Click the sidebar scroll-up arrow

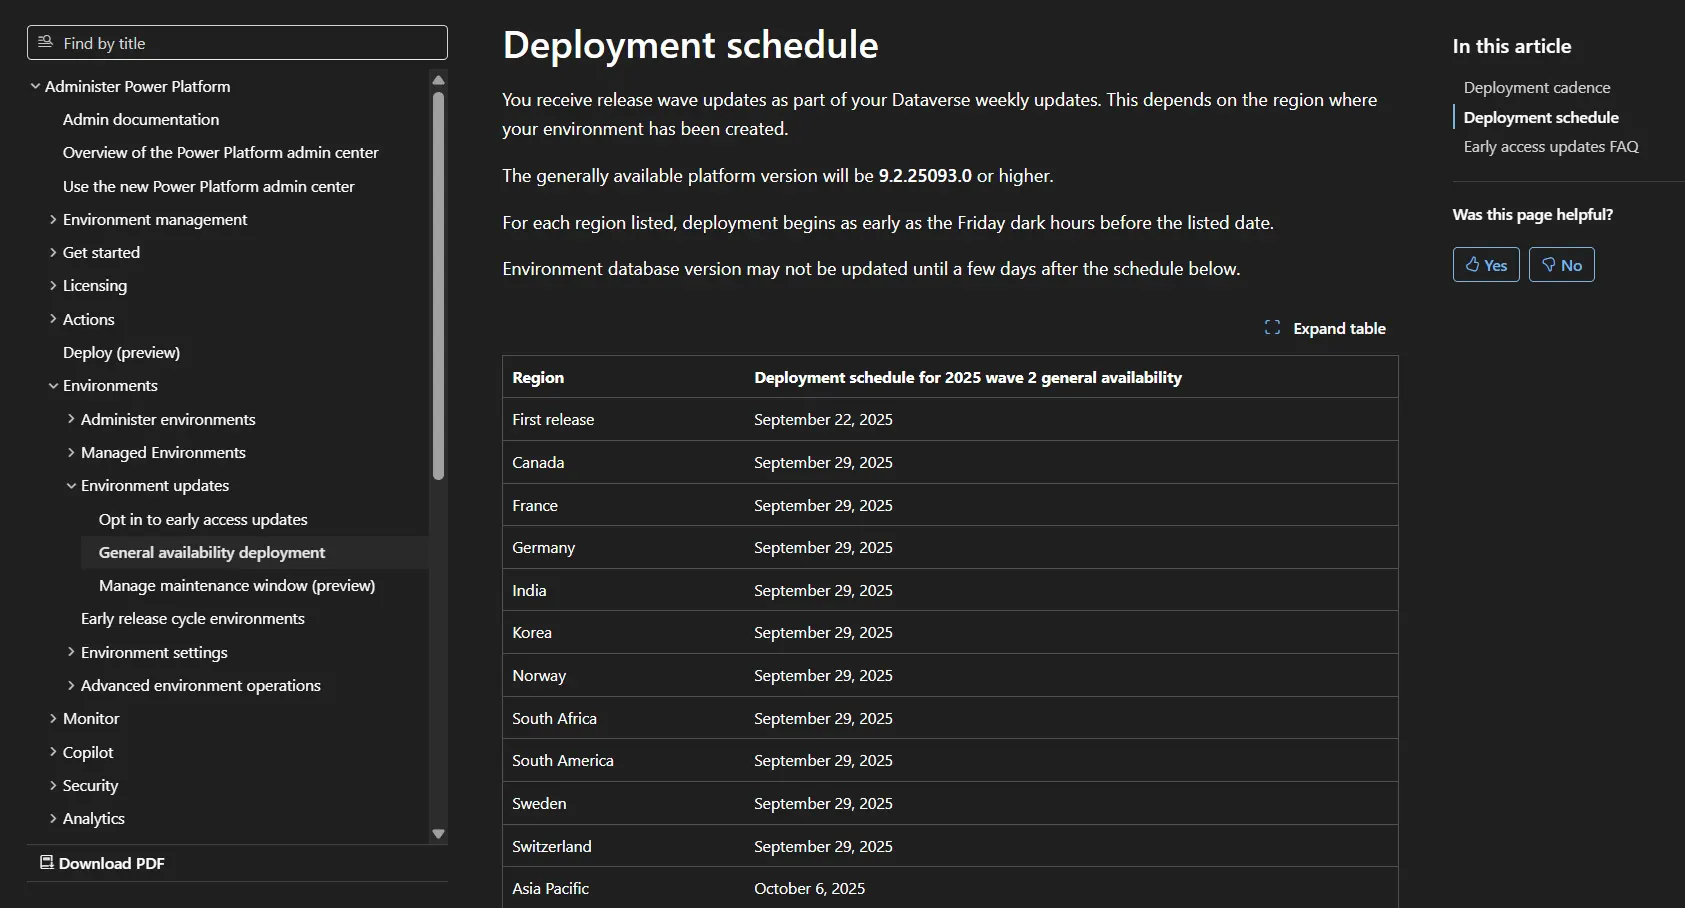pyautogui.click(x=438, y=80)
